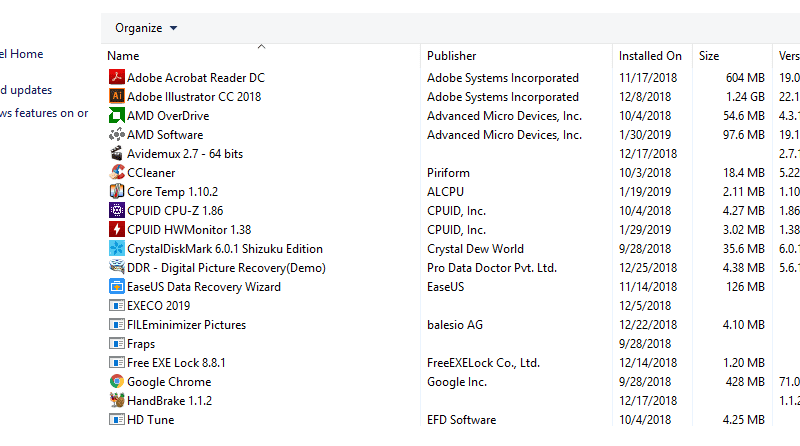
Task: Click the Avidemux 2.7 clapperboard icon
Action: click(116, 153)
